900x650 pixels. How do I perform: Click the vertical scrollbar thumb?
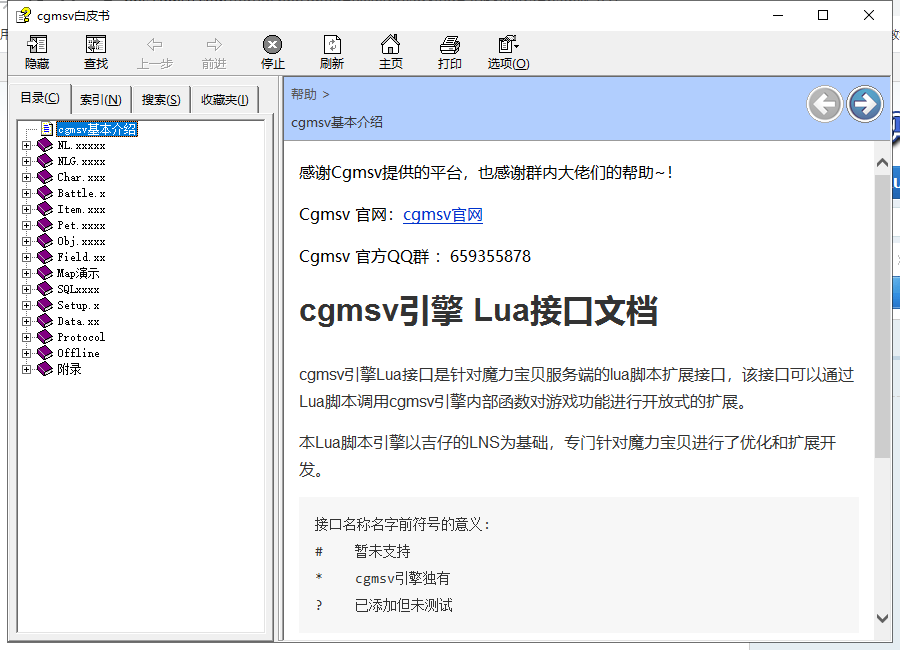tap(882, 316)
